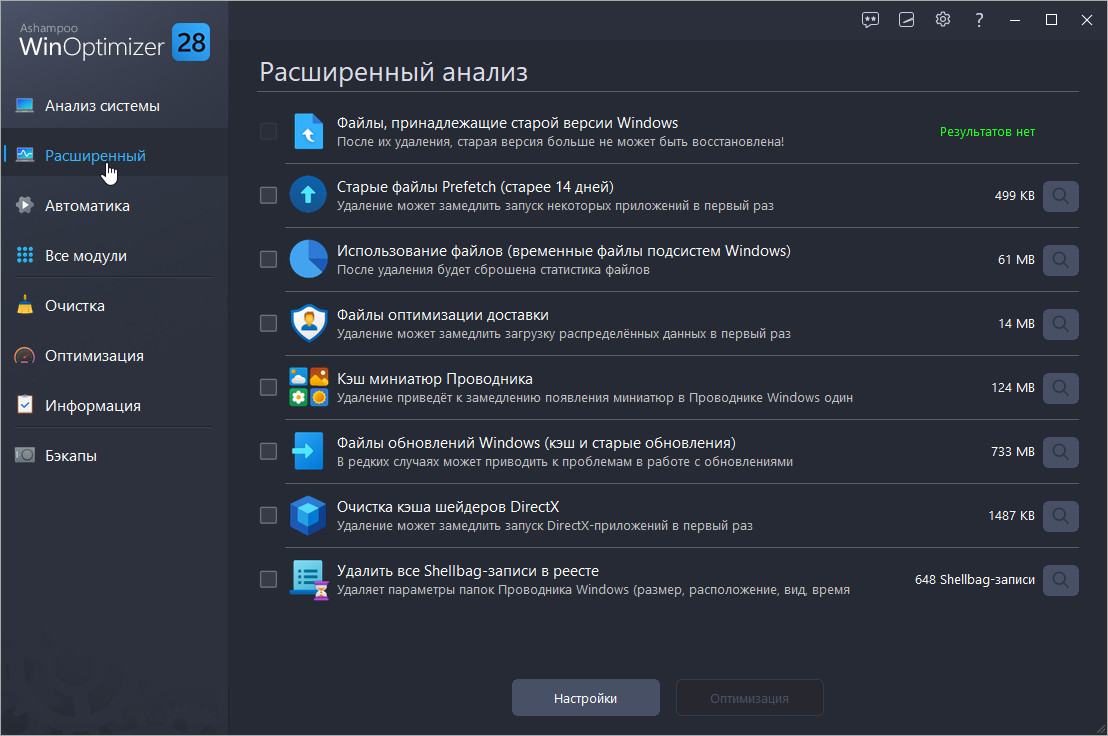Enable the old Prefetch files checkbox
The image size is (1108, 736).
pos(268,195)
